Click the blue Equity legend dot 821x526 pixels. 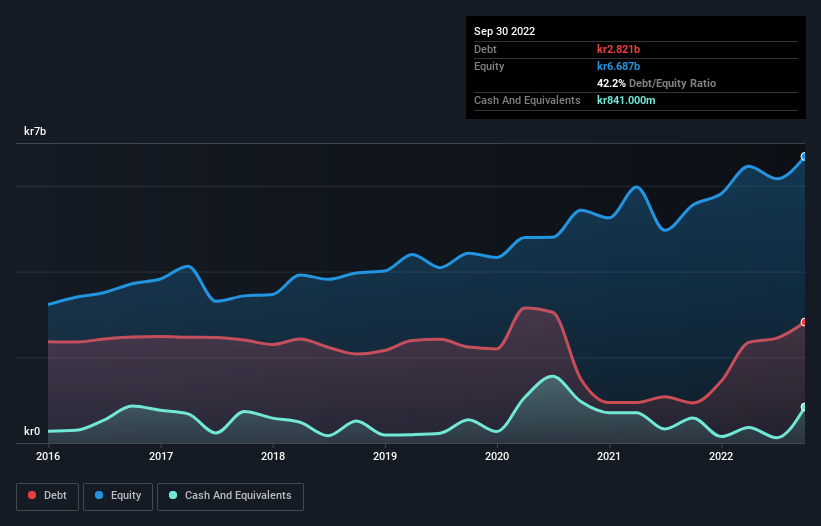tap(99, 495)
